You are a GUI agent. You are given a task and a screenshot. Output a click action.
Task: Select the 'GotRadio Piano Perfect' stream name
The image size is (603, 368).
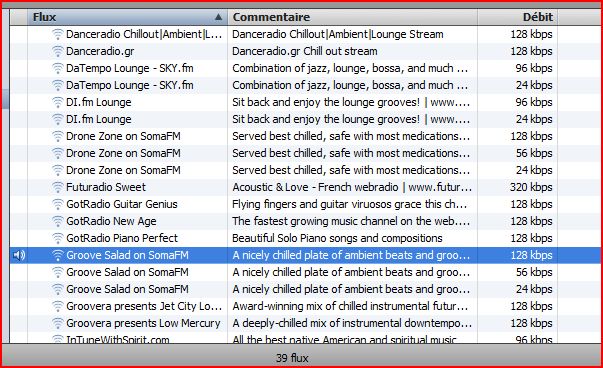(122, 238)
